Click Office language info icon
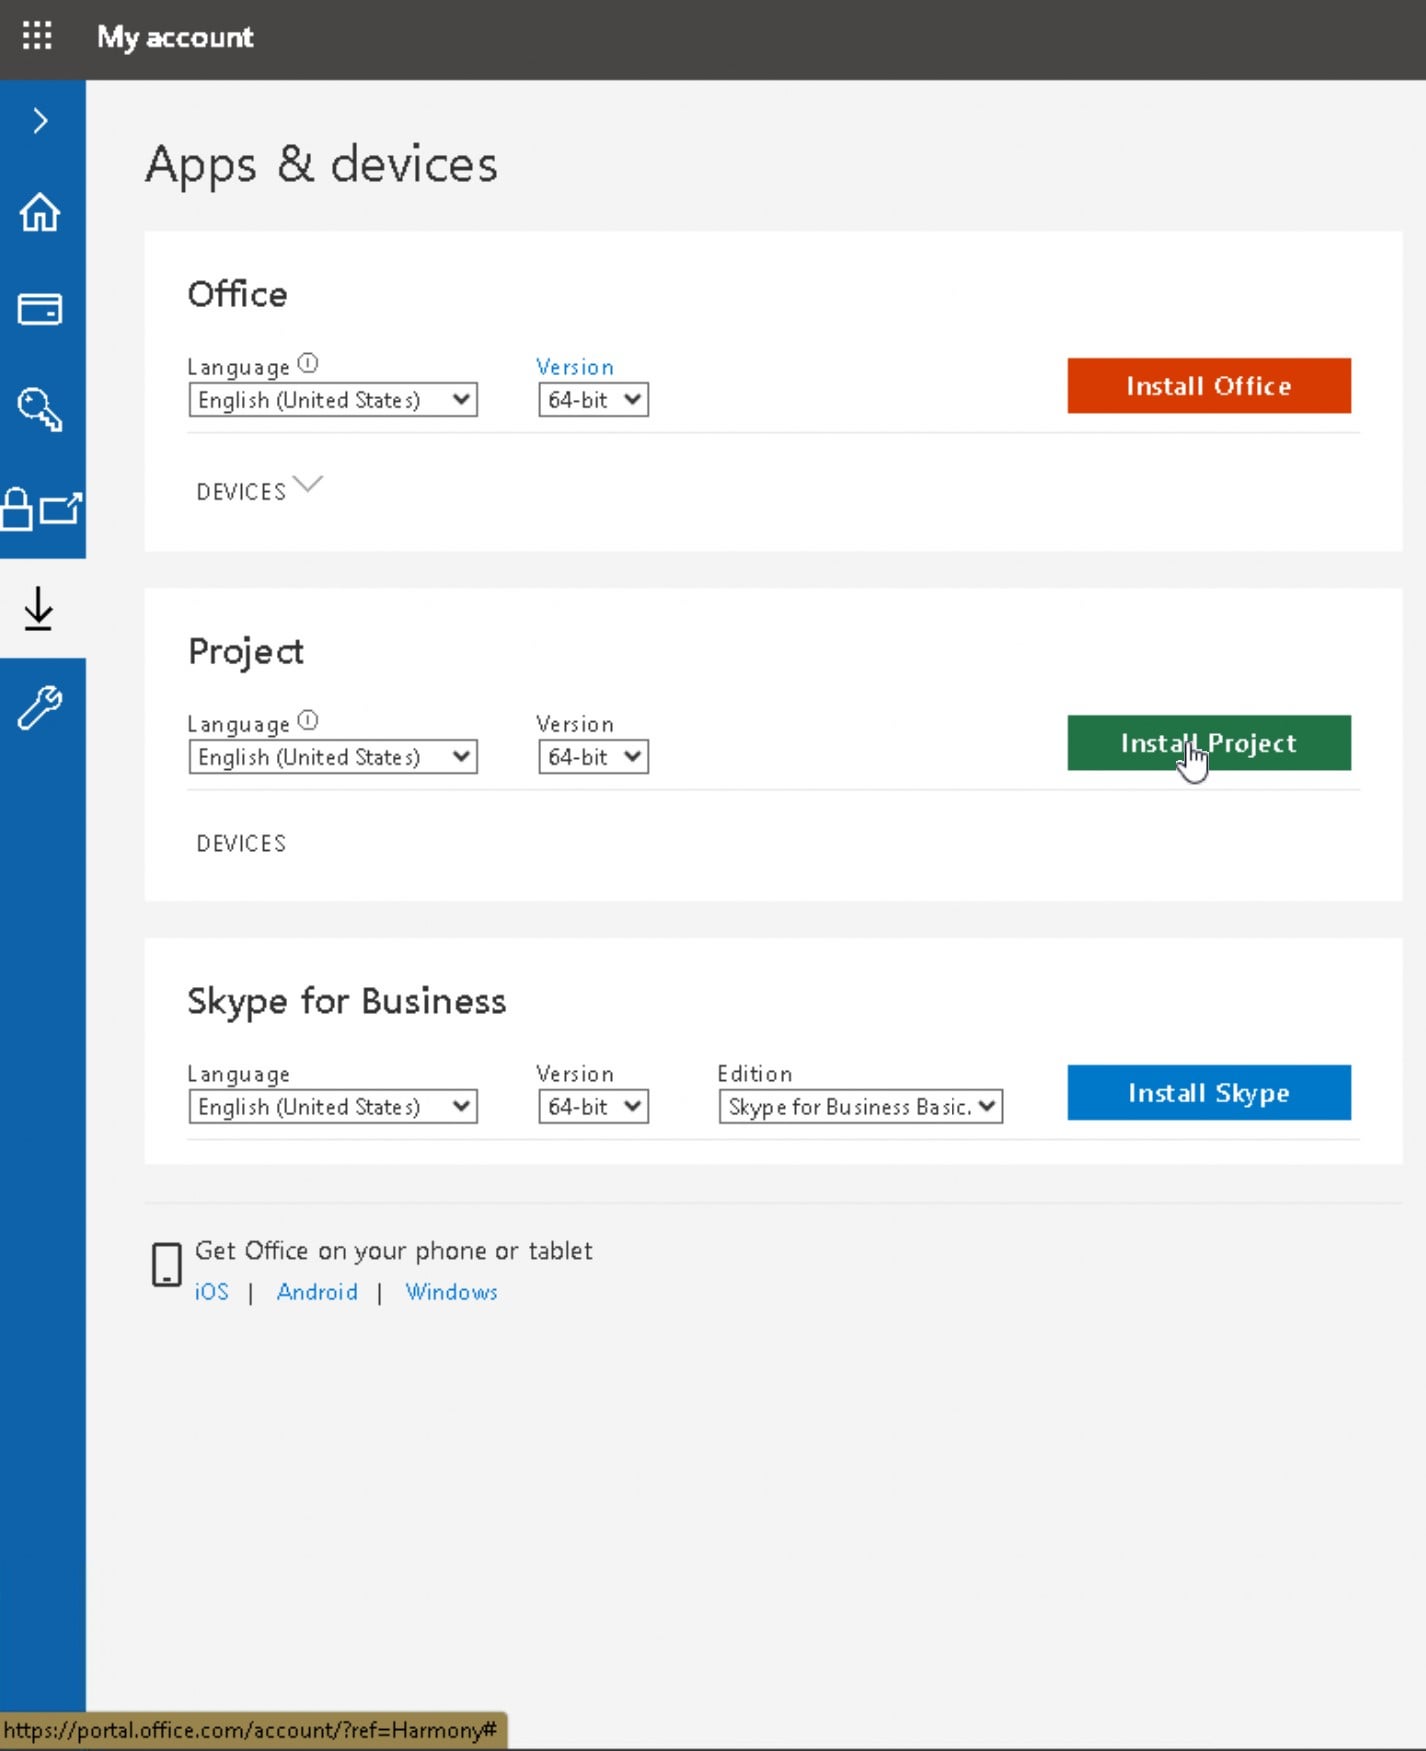Screen dimensions: 1426x1751 tap(309, 363)
